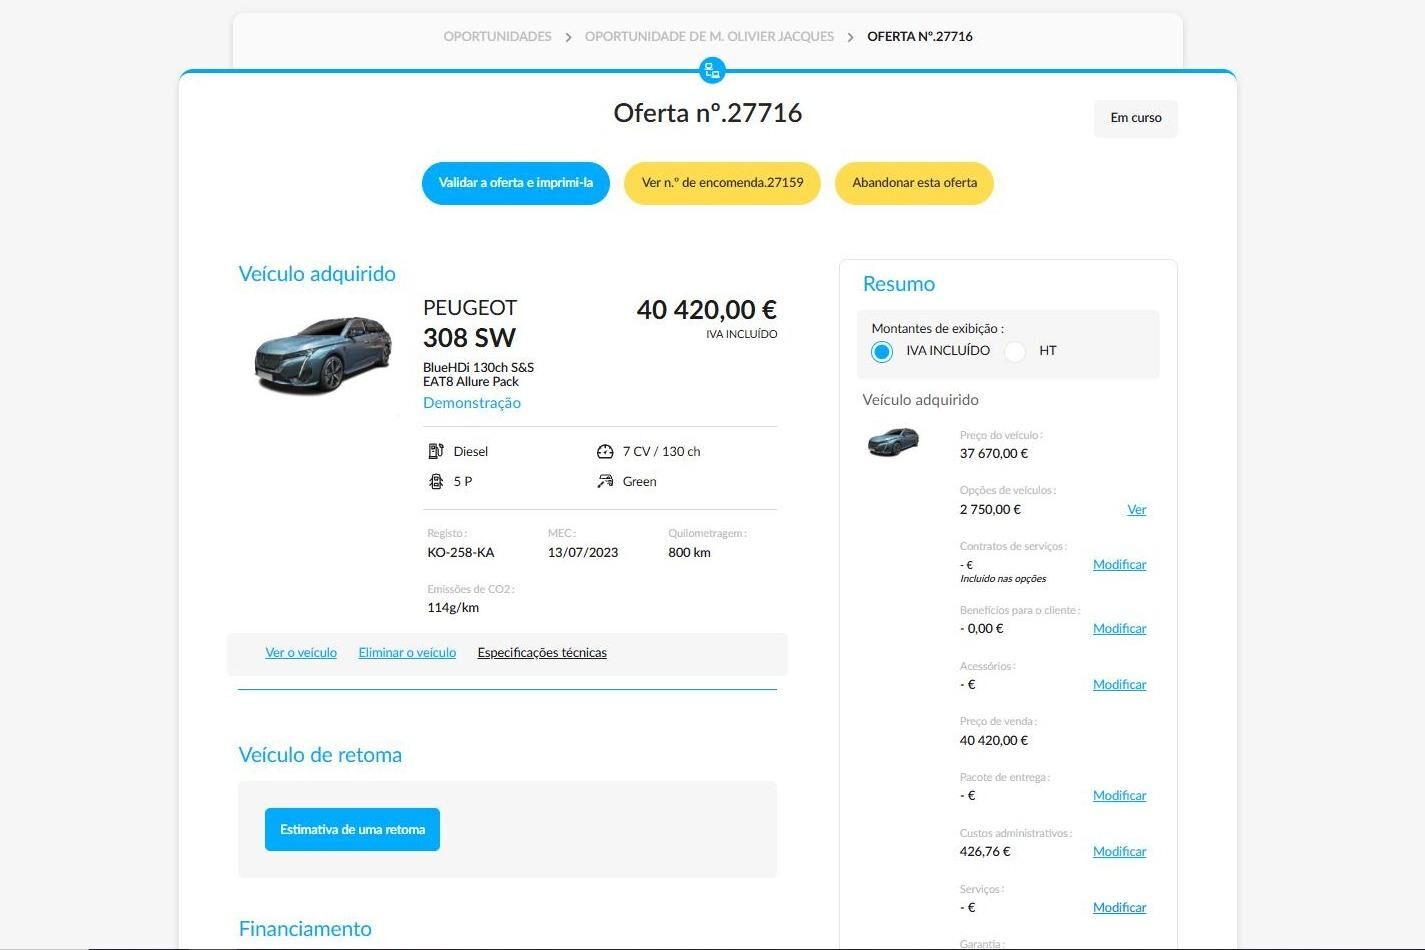
Task: Click Abandonar esta oferta button
Action: 914,183
